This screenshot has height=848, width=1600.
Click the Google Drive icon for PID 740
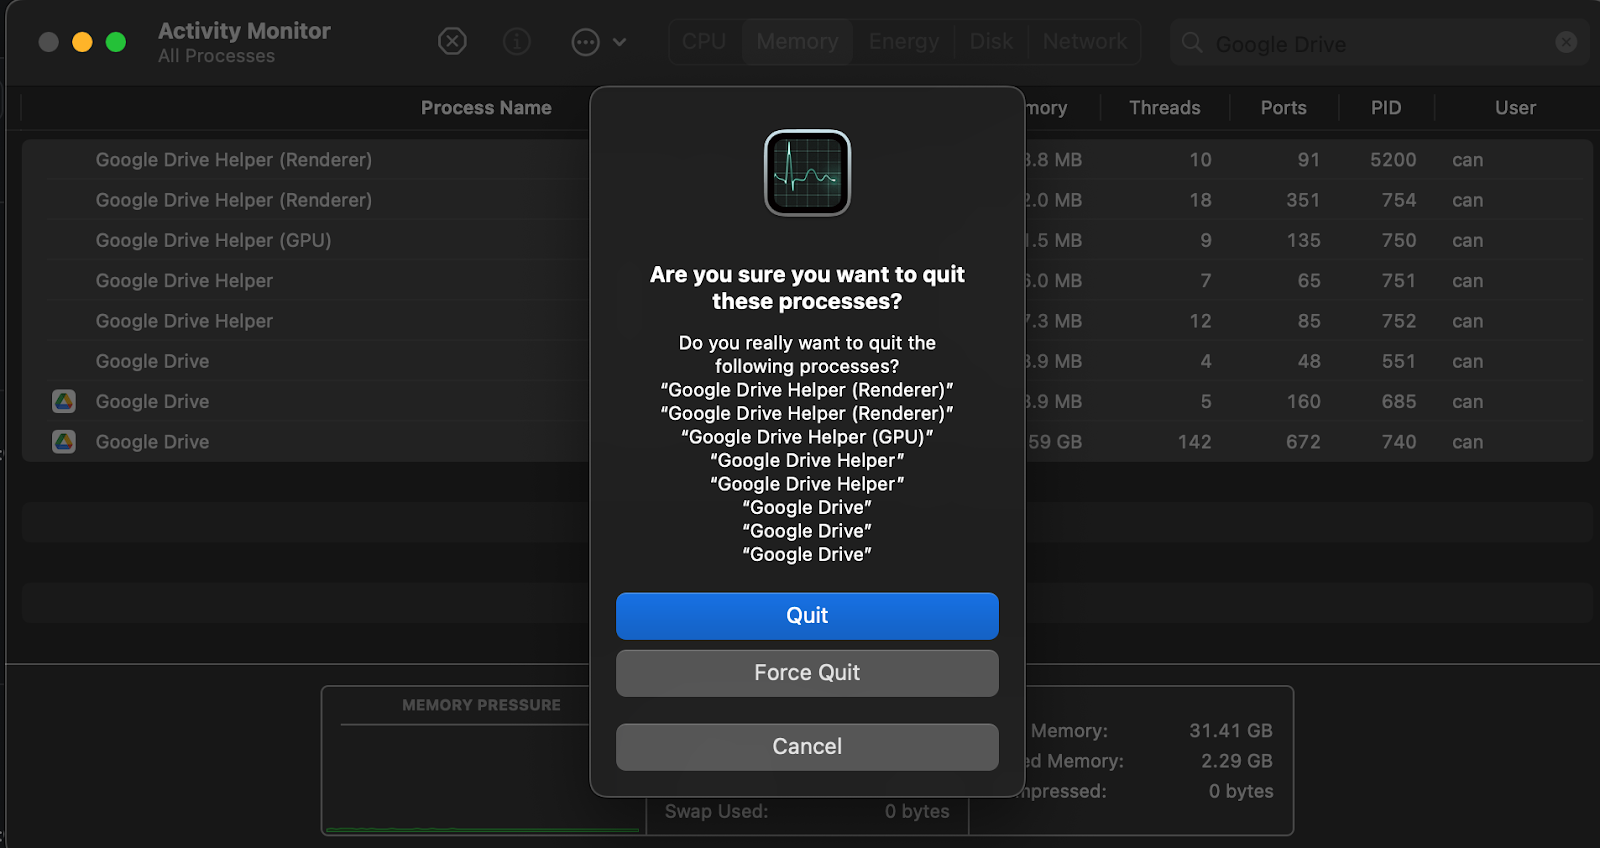point(64,441)
